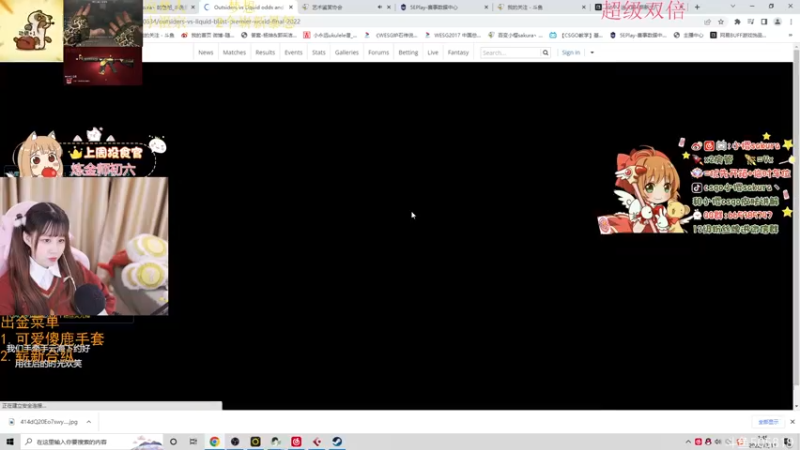
Task: Expand dropdown arrow next to Sign in
Action: (592, 53)
